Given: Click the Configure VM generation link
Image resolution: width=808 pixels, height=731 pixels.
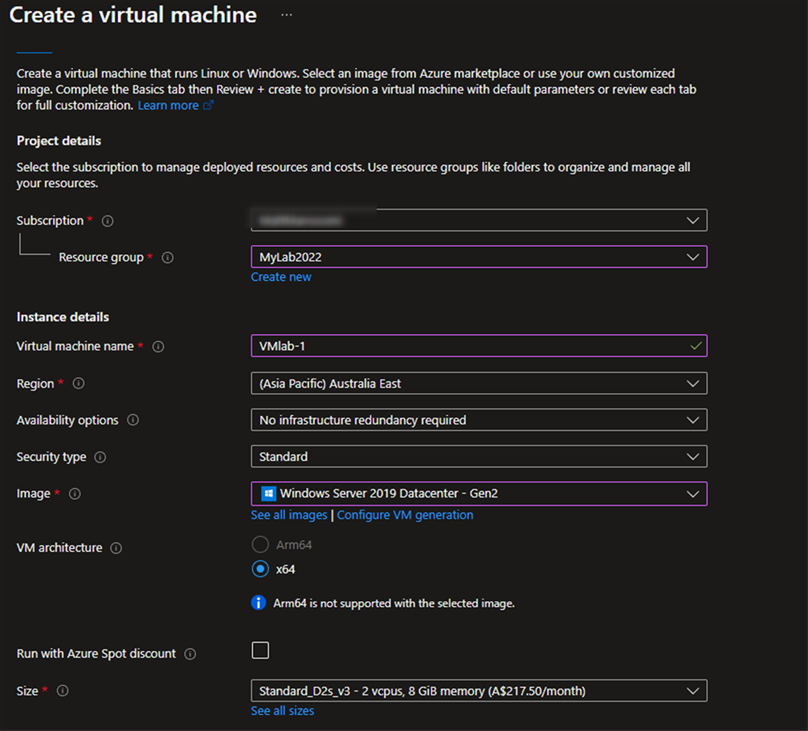Looking at the screenshot, I should pyautogui.click(x=405, y=515).
